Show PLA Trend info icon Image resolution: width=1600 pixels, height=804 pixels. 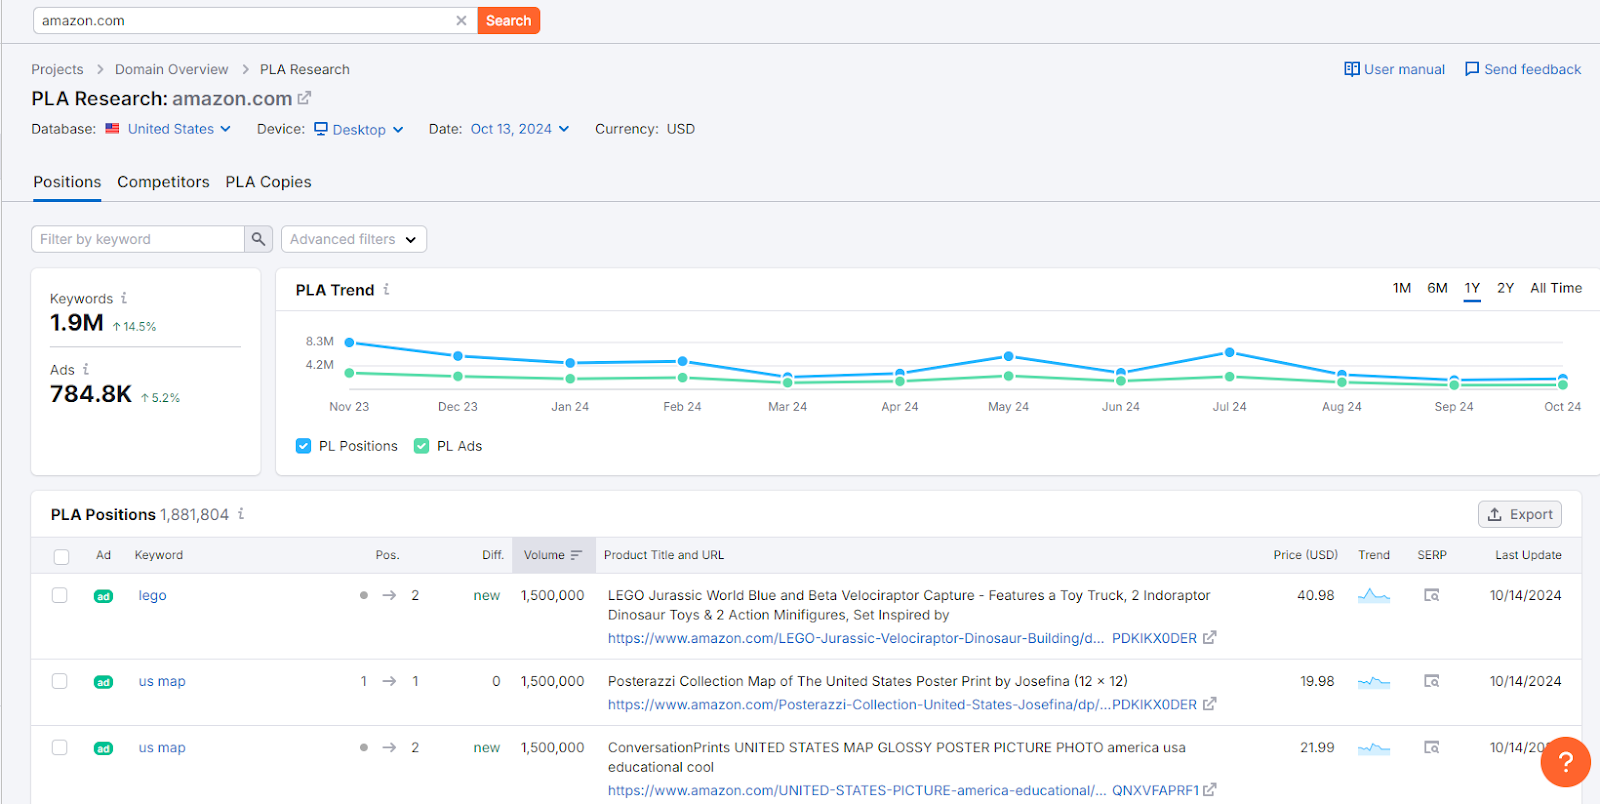pos(386,289)
